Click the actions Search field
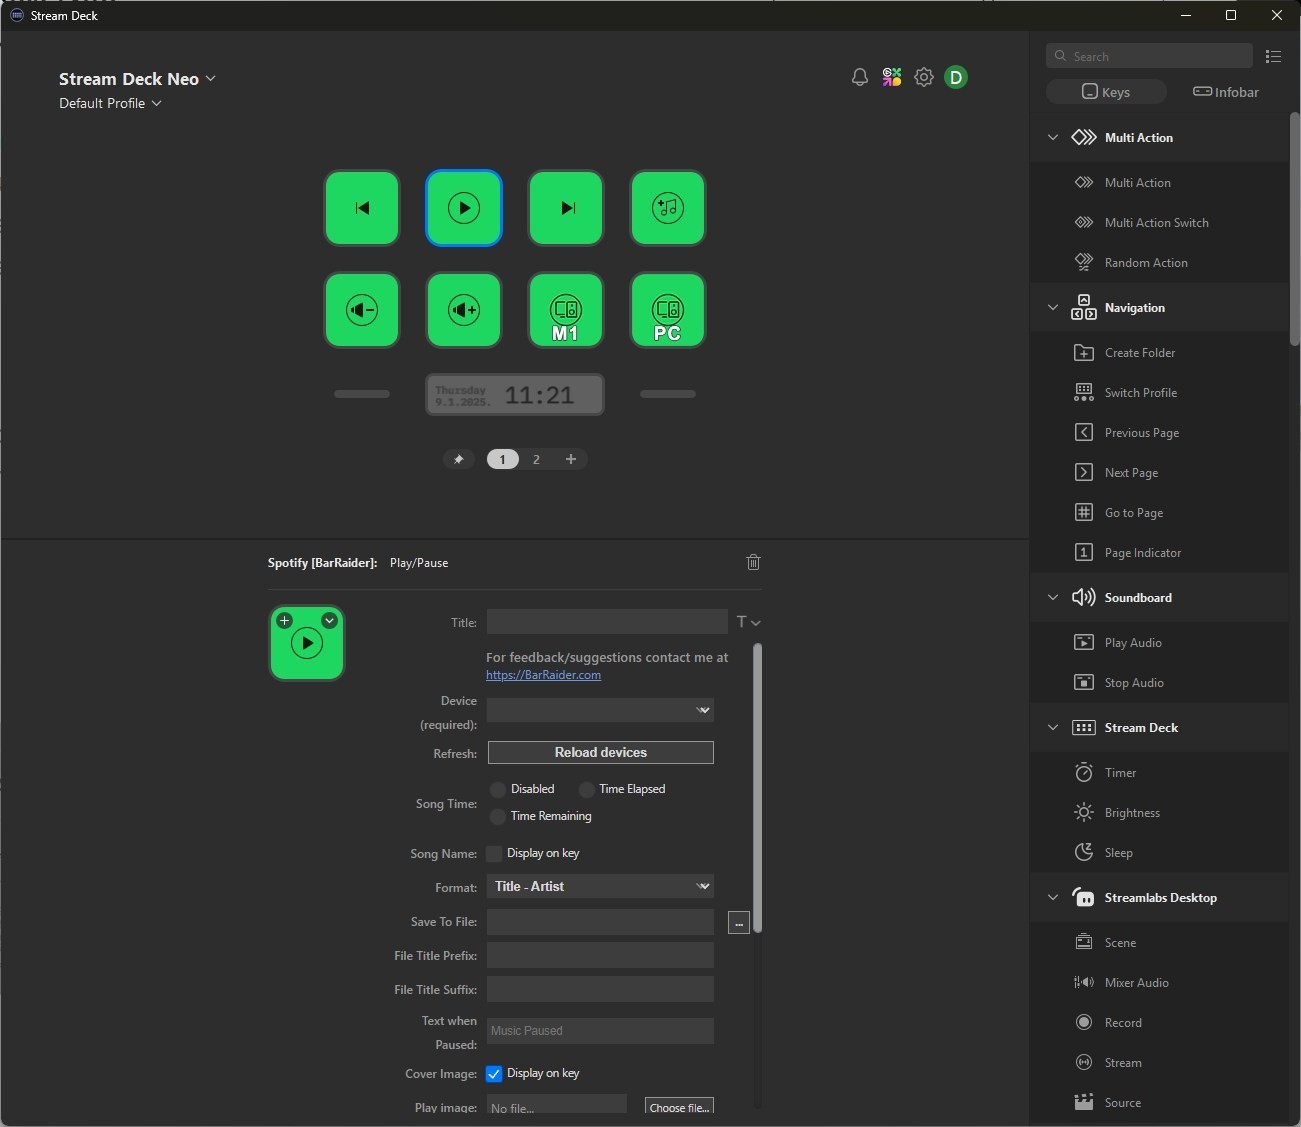1301x1127 pixels. pos(1149,56)
